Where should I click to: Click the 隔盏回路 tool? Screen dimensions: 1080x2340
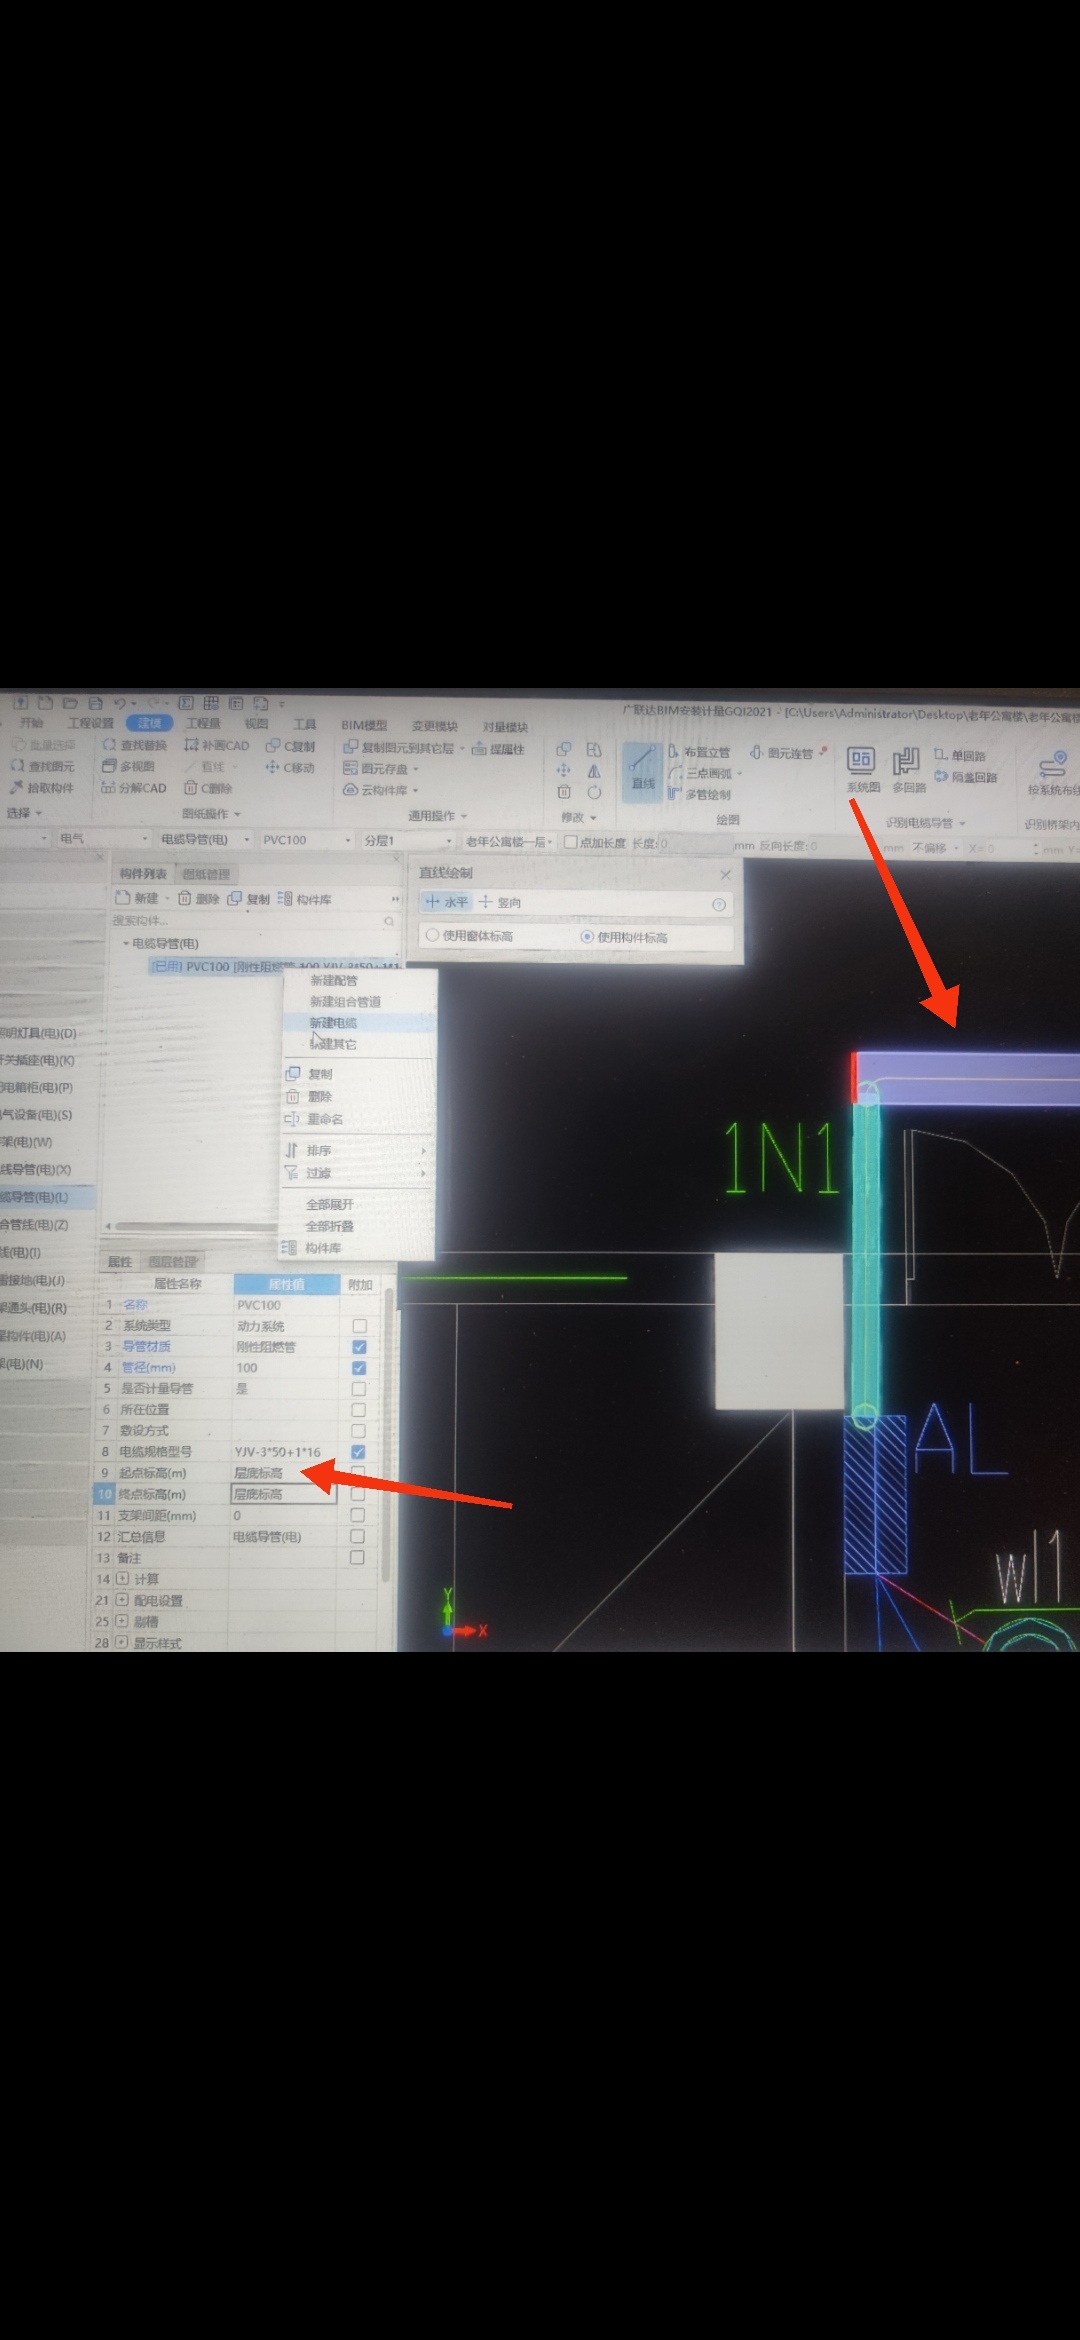click(x=966, y=777)
